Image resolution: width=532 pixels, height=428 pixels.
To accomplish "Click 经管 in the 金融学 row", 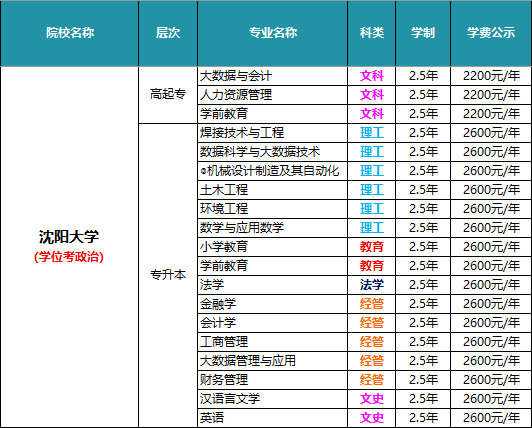I will [372, 304].
